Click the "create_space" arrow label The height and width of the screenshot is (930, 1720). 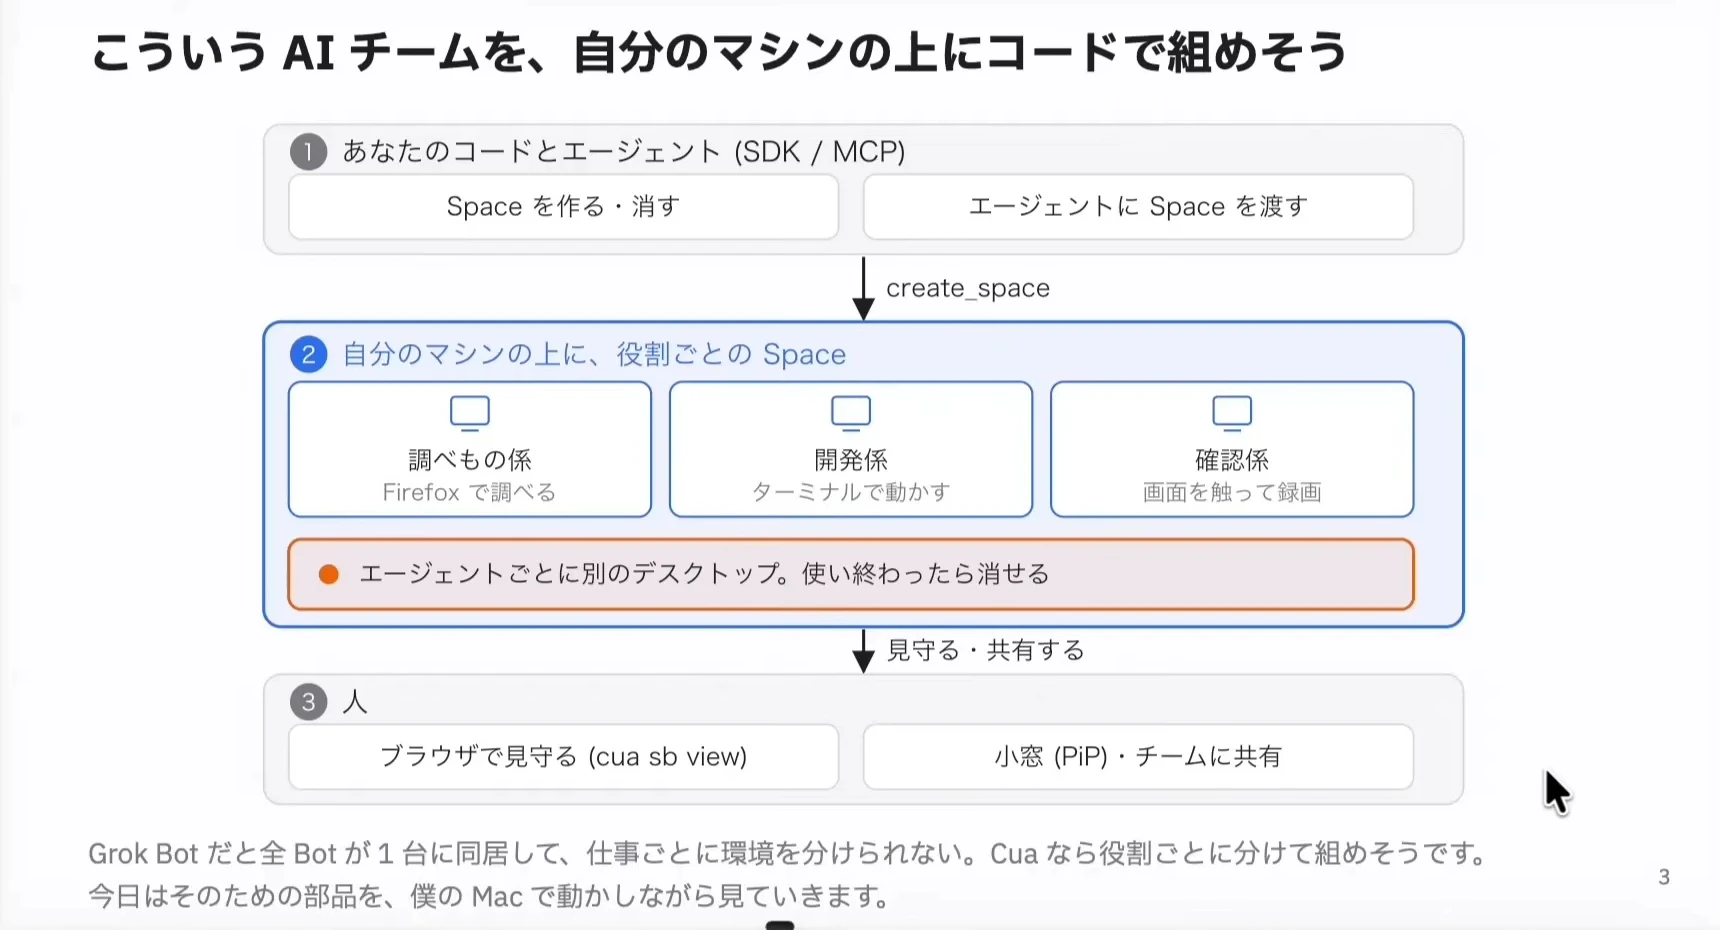968,288
